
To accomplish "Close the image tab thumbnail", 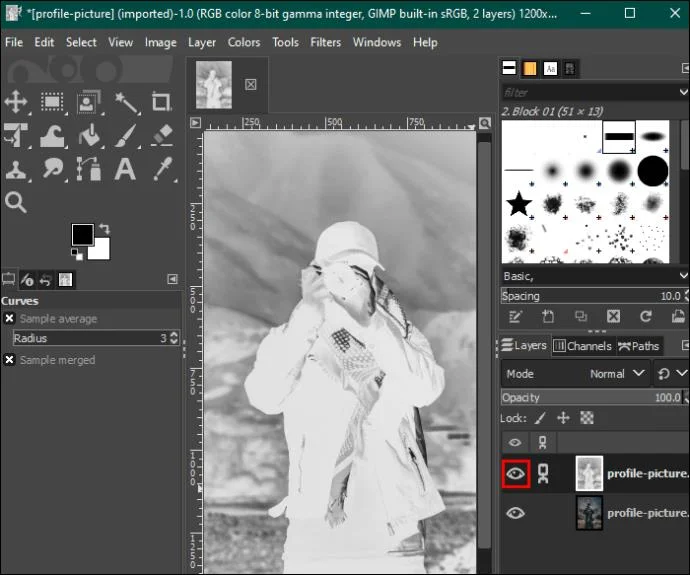I will pyautogui.click(x=250, y=84).
